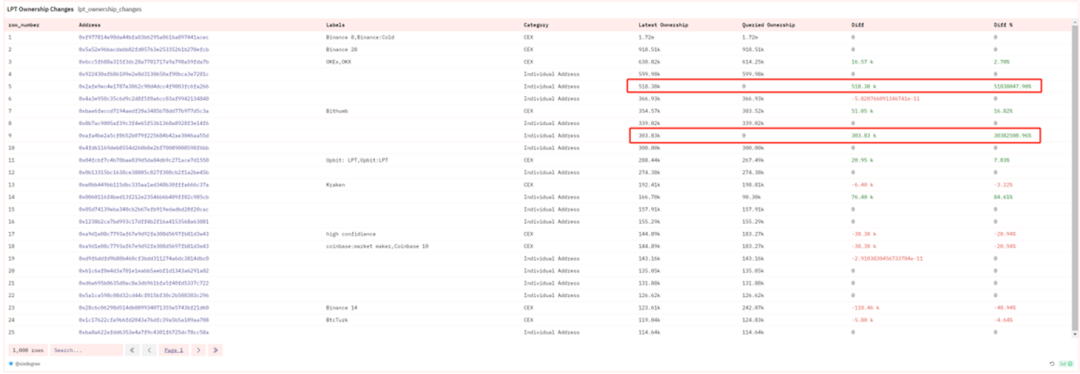1080x374 pixels.
Task: Click the refresh query icon
Action: (x=1052, y=364)
